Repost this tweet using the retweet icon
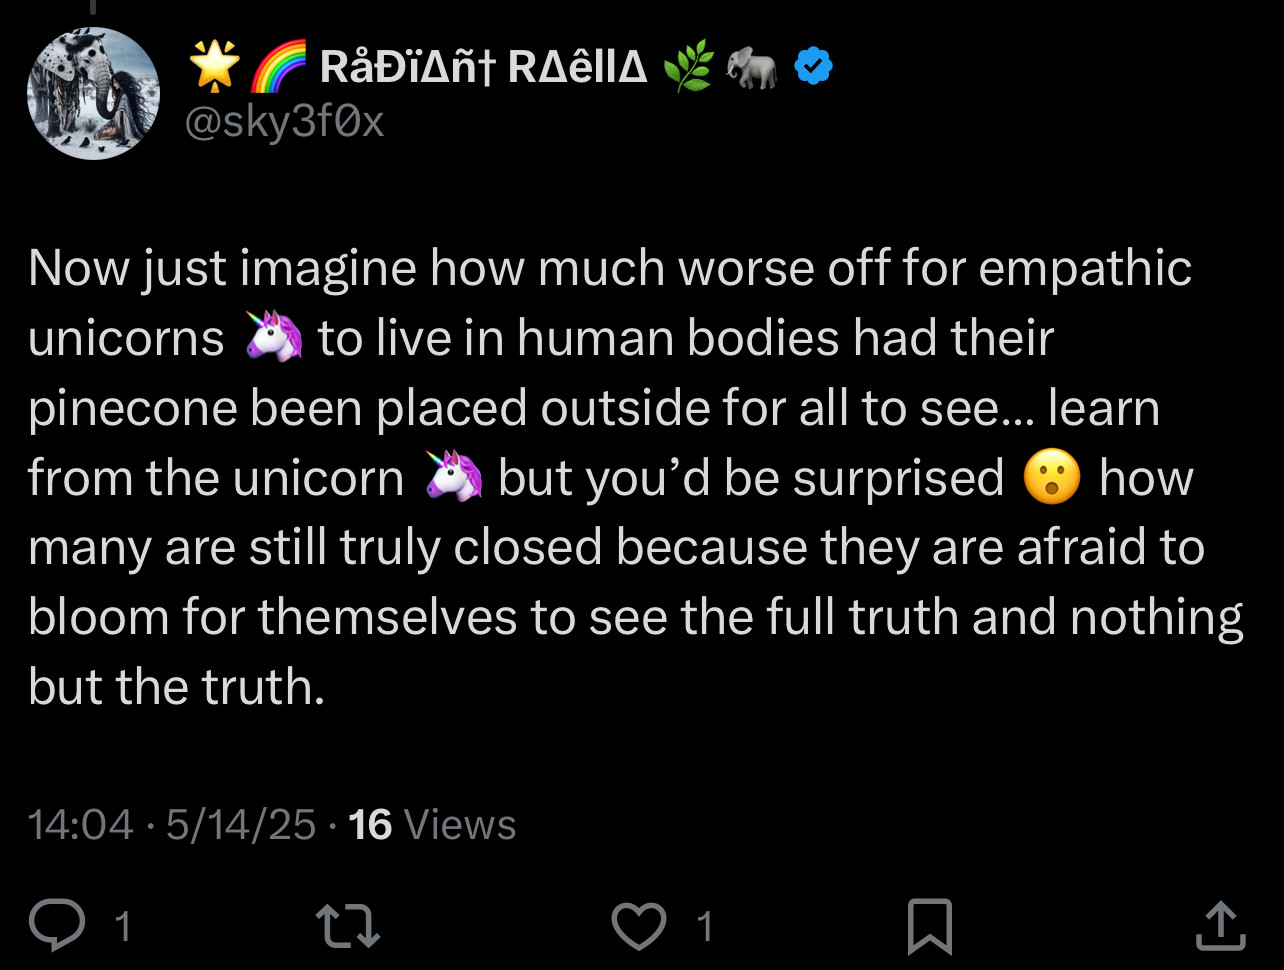 click(347, 925)
